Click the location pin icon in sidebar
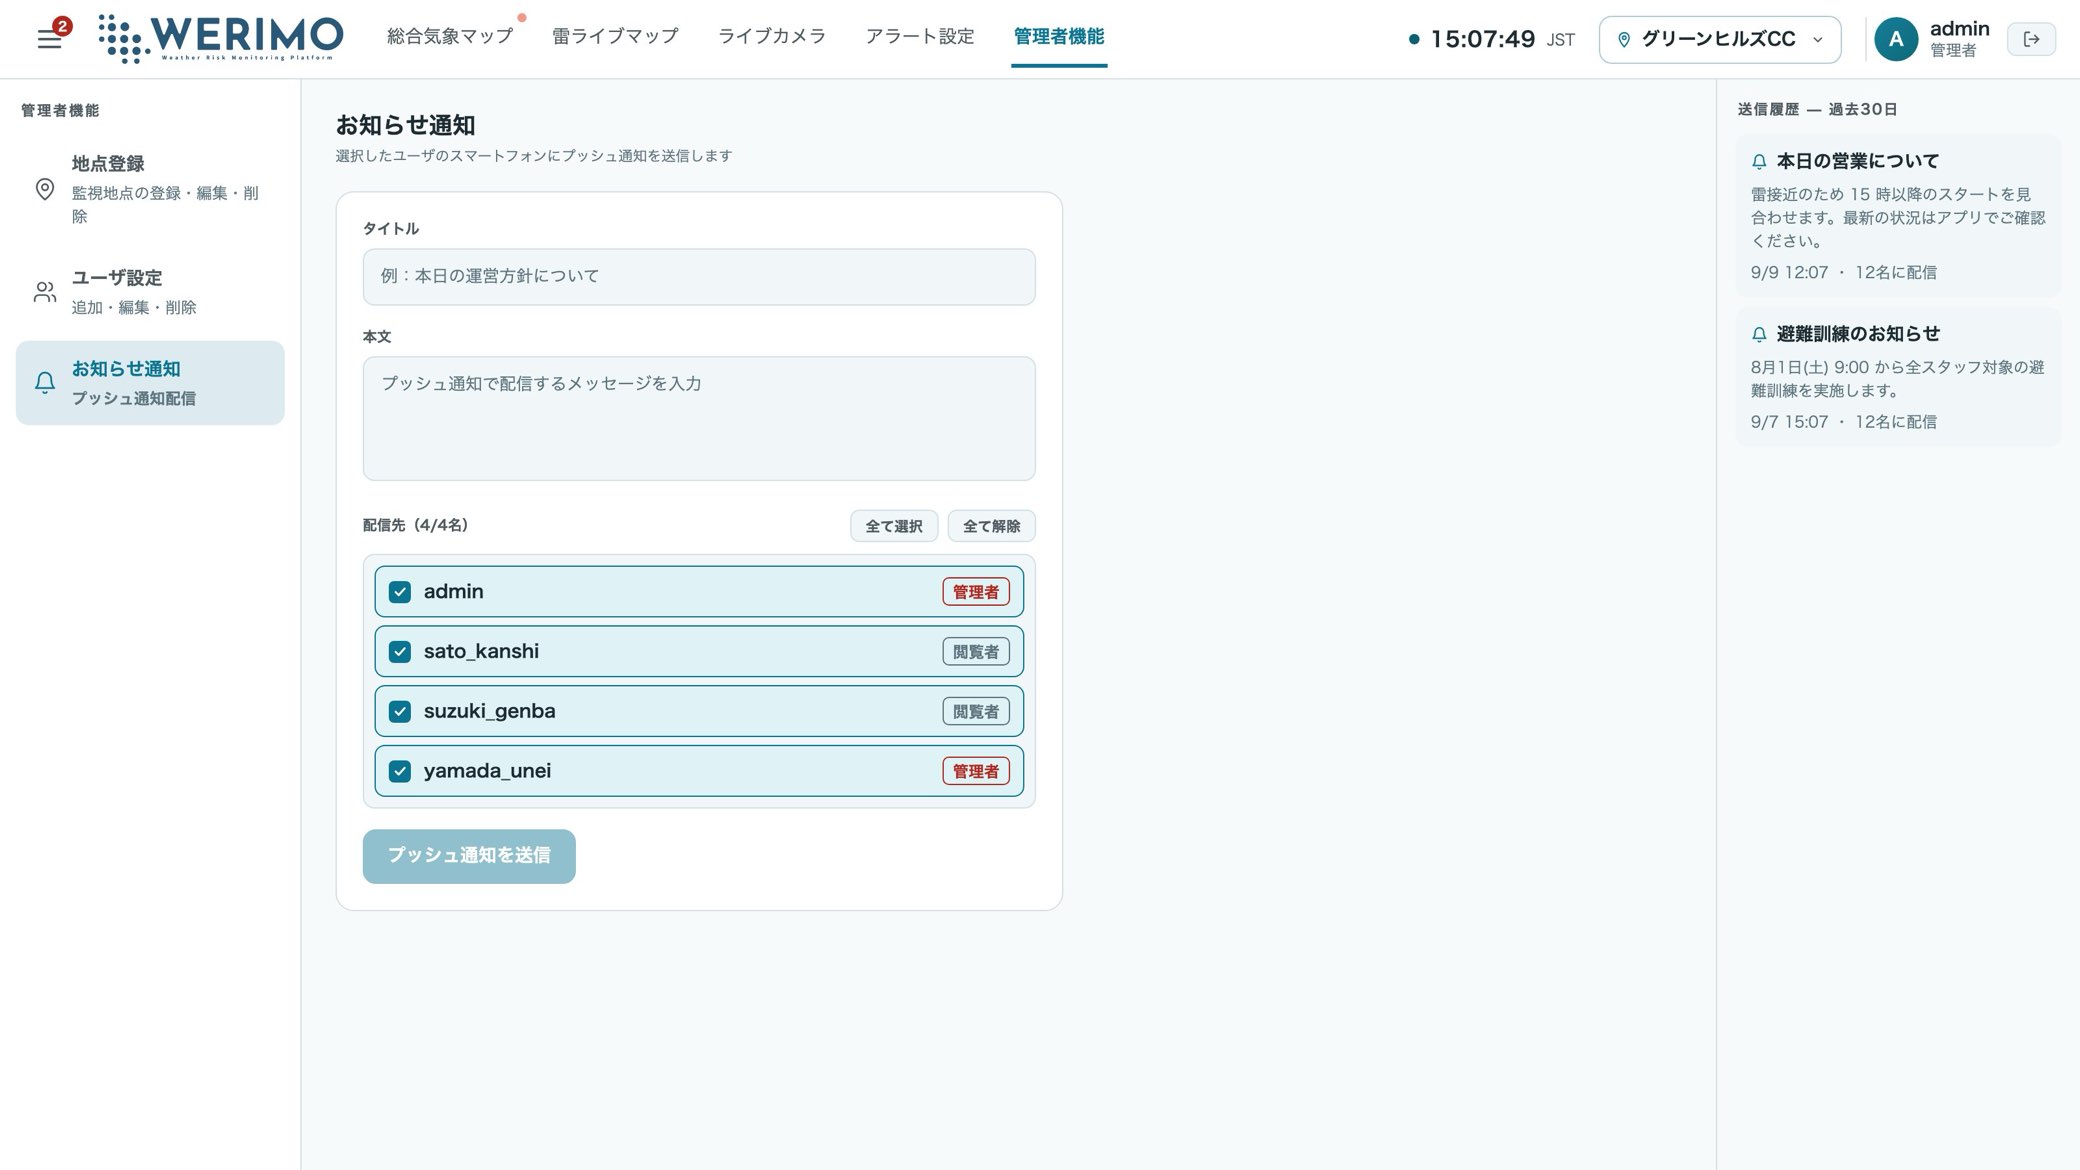The width and height of the screenshot is (2080, 1170). [45, 189]
